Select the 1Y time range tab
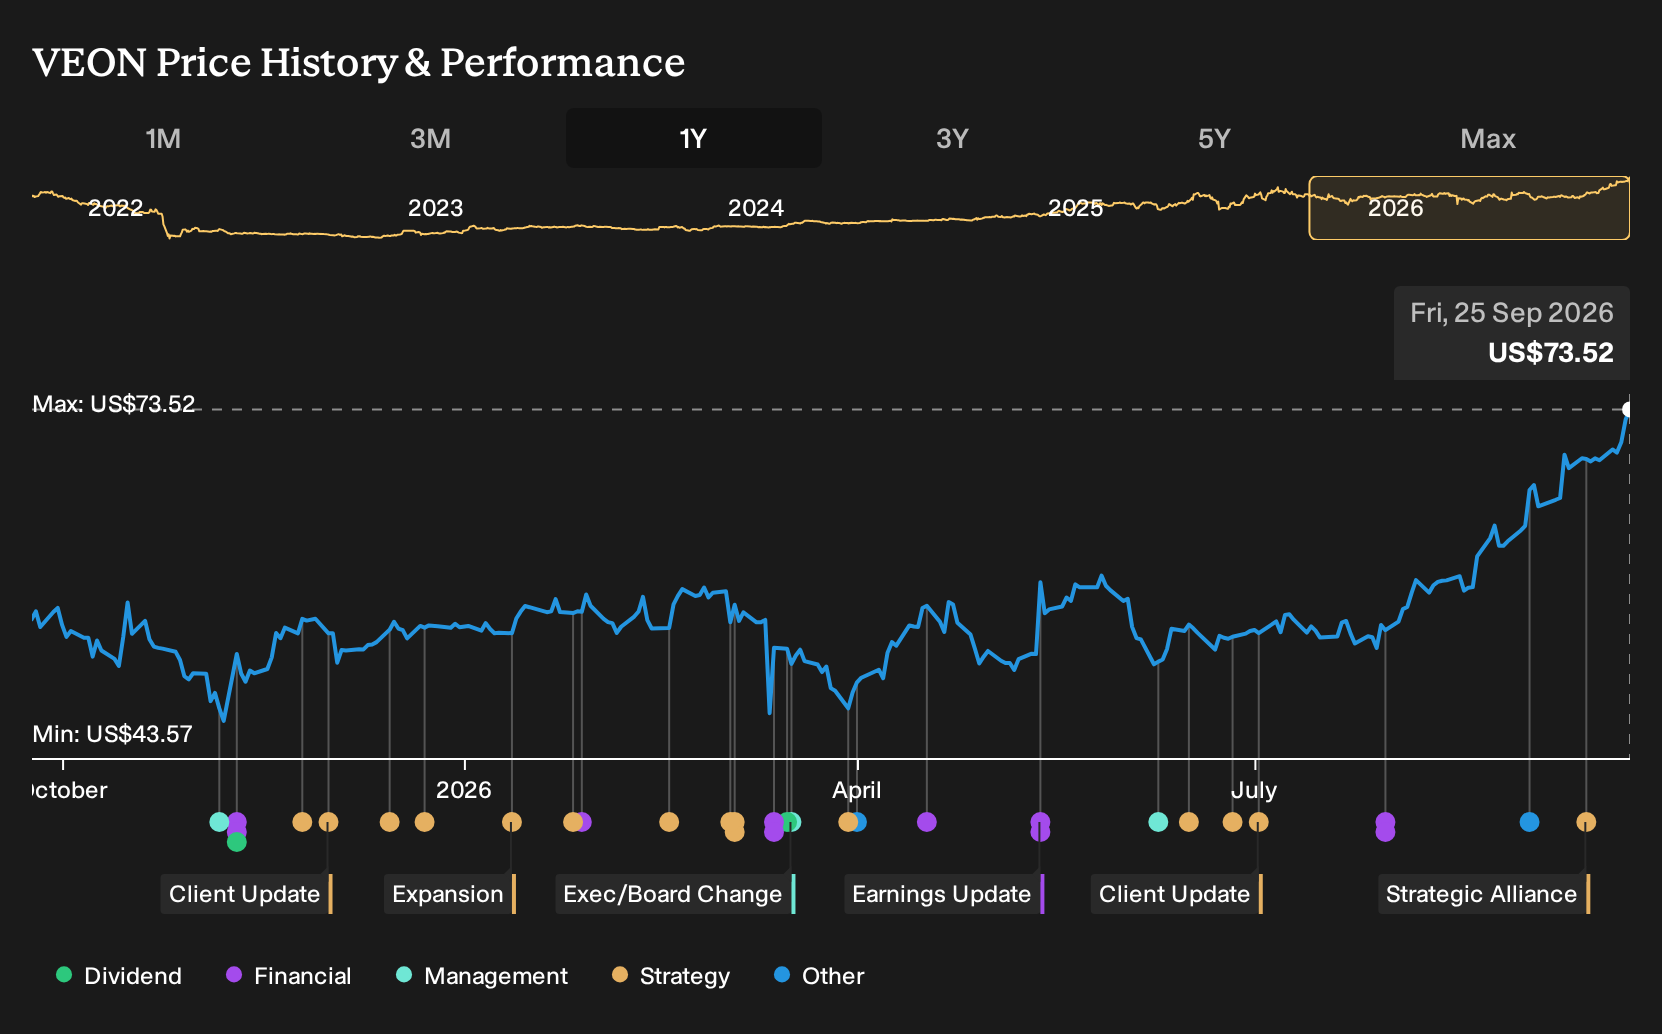The width and height of the screenshot is (1662, 1034). pyautogui.click(x=694, y=138)
